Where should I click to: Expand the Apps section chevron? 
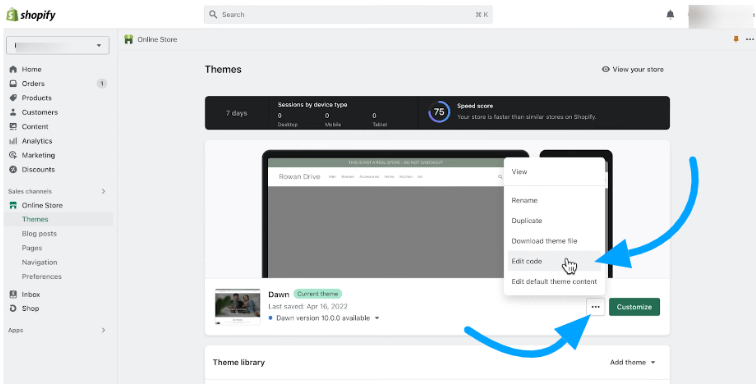coord(103,331)
